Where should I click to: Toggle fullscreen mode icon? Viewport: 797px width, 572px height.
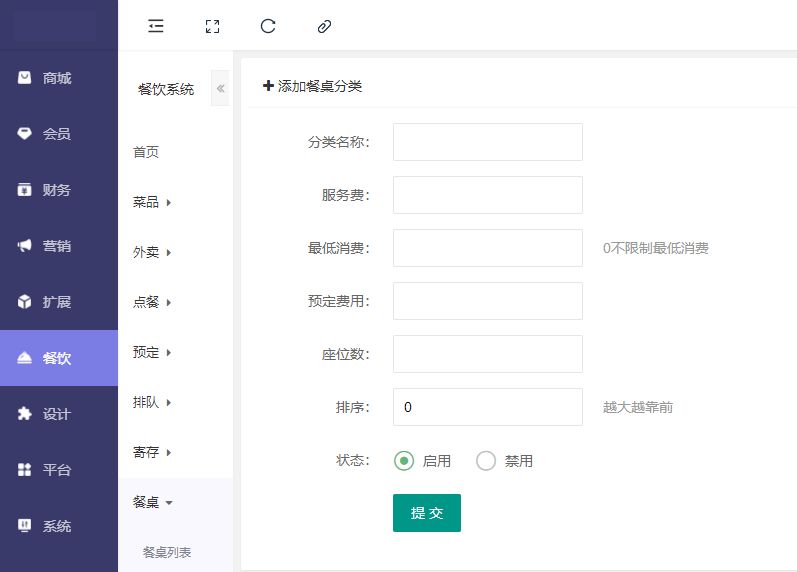click(211, 27)
